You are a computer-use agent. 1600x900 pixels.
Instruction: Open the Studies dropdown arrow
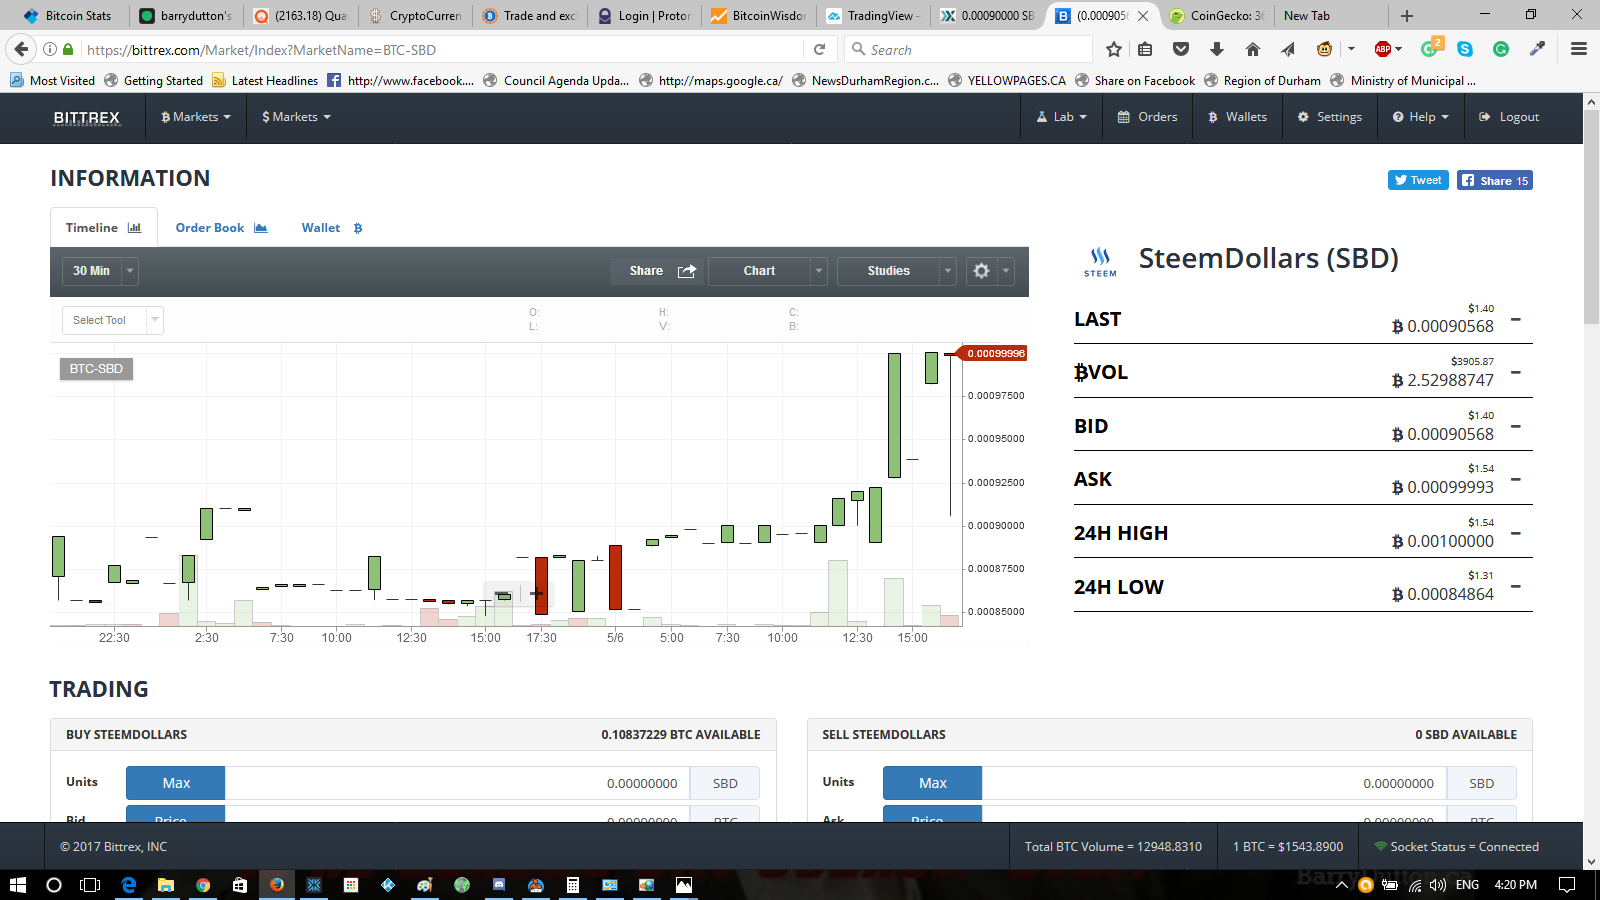point(948,271)
